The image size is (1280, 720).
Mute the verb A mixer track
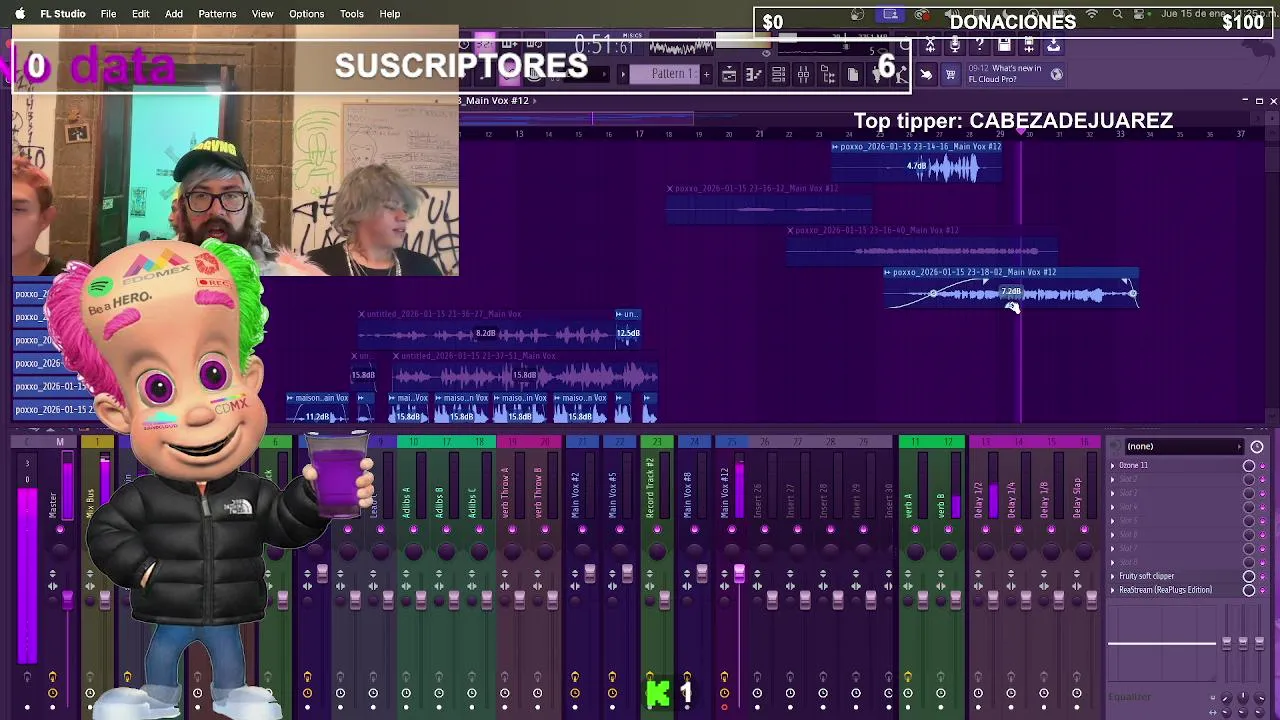click(x=915, y=530)
